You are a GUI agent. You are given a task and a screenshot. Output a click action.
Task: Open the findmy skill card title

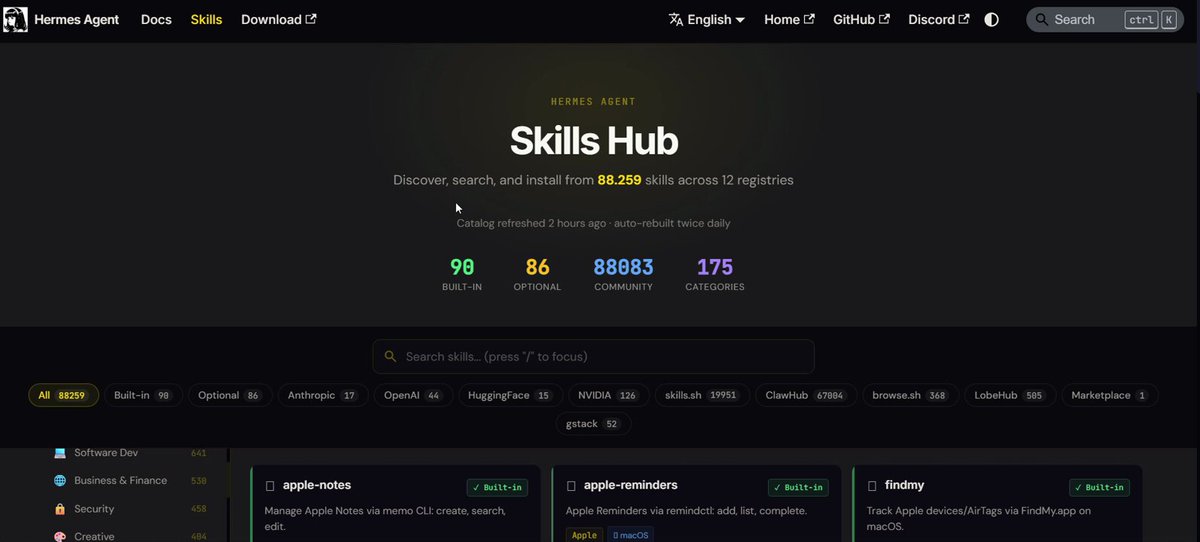click(904, 485)
